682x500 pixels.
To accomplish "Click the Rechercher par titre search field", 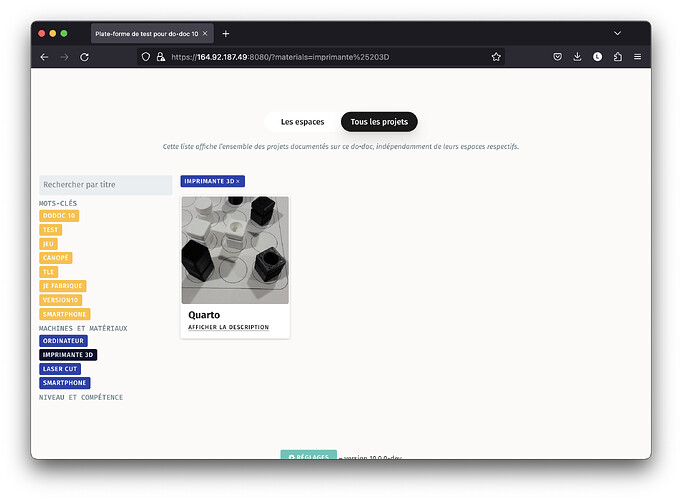I will (106, 185).
